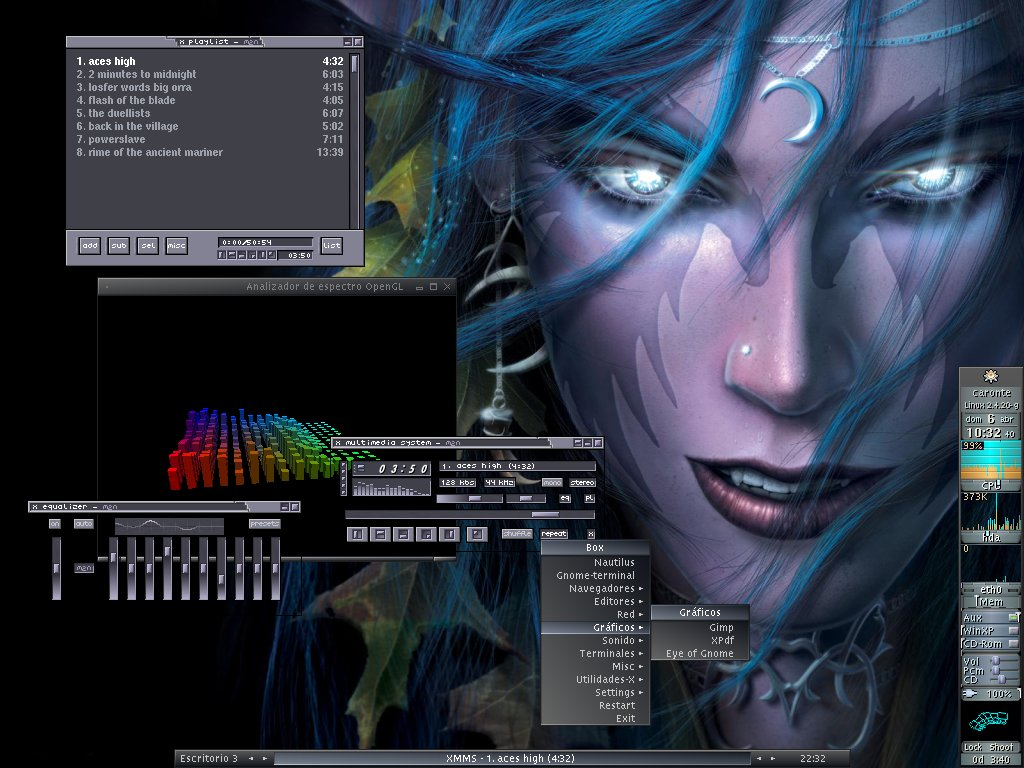Click the list button in the playlist
This screenshot has height=768, width=1024.
pos(332,246)
